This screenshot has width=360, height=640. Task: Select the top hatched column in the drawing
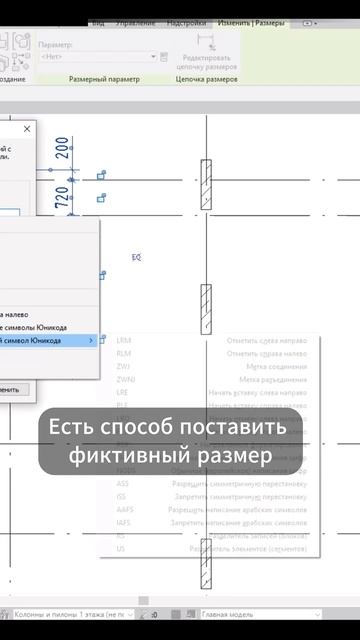pos(206,184)
